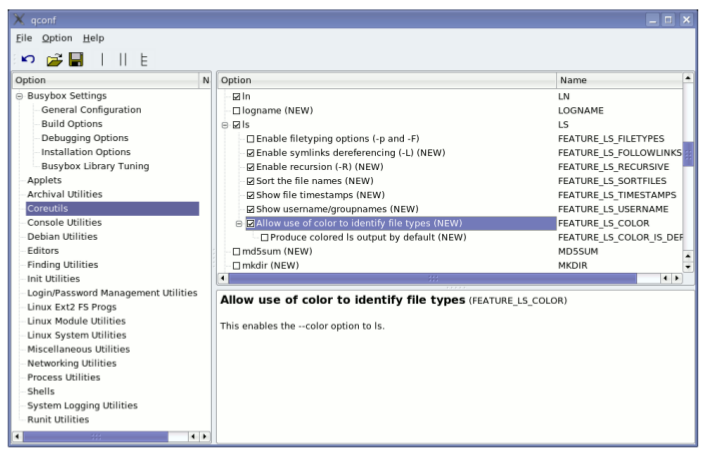Enable the md5sum checkbox
Viewport: 707px width, 454px height.
coord(237,251)
